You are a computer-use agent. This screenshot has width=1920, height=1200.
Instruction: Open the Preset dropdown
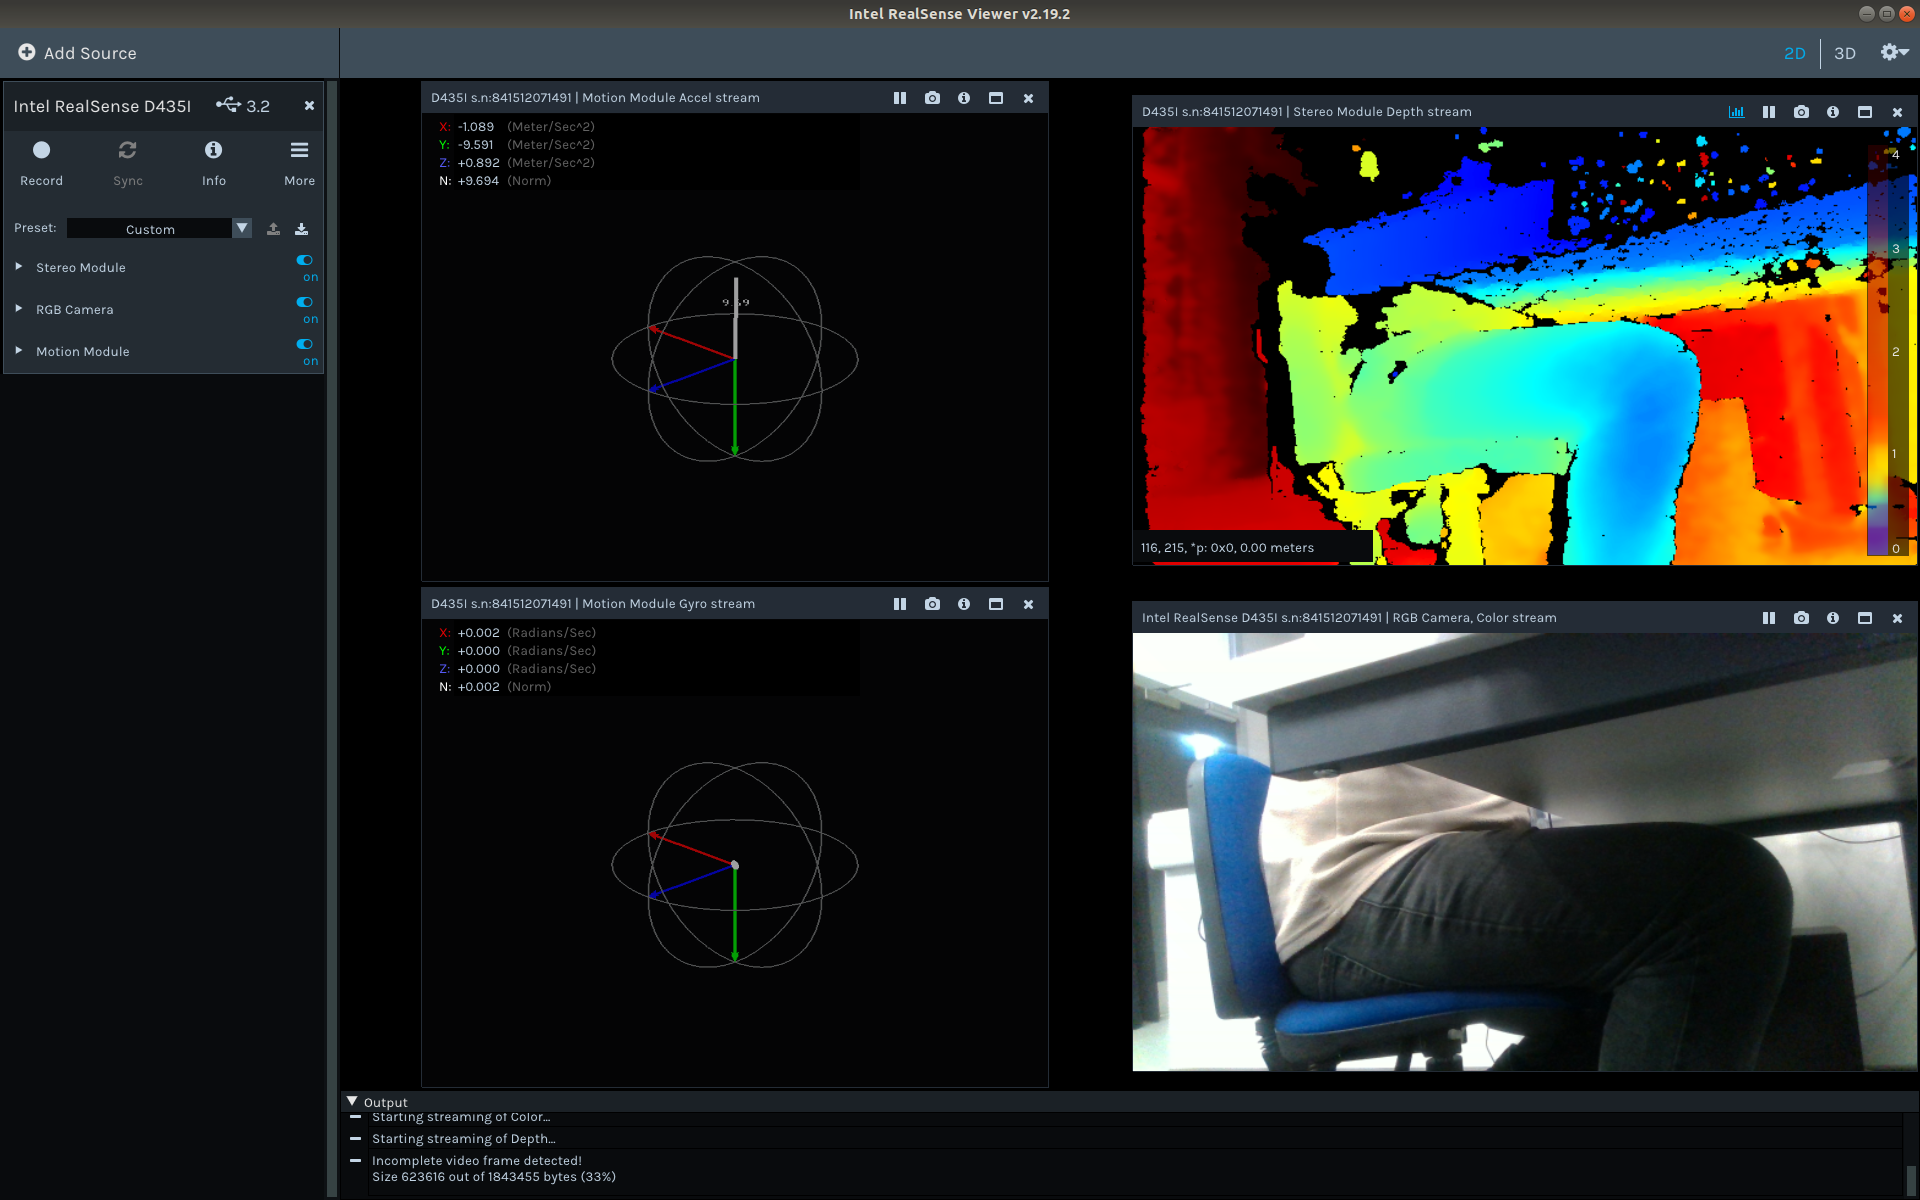241,228
